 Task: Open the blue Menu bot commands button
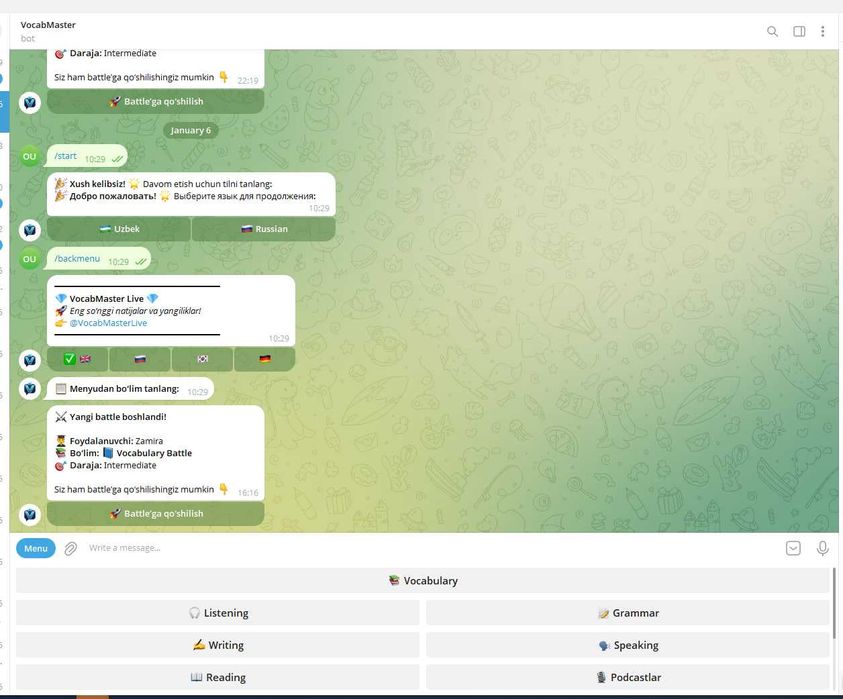36,548
